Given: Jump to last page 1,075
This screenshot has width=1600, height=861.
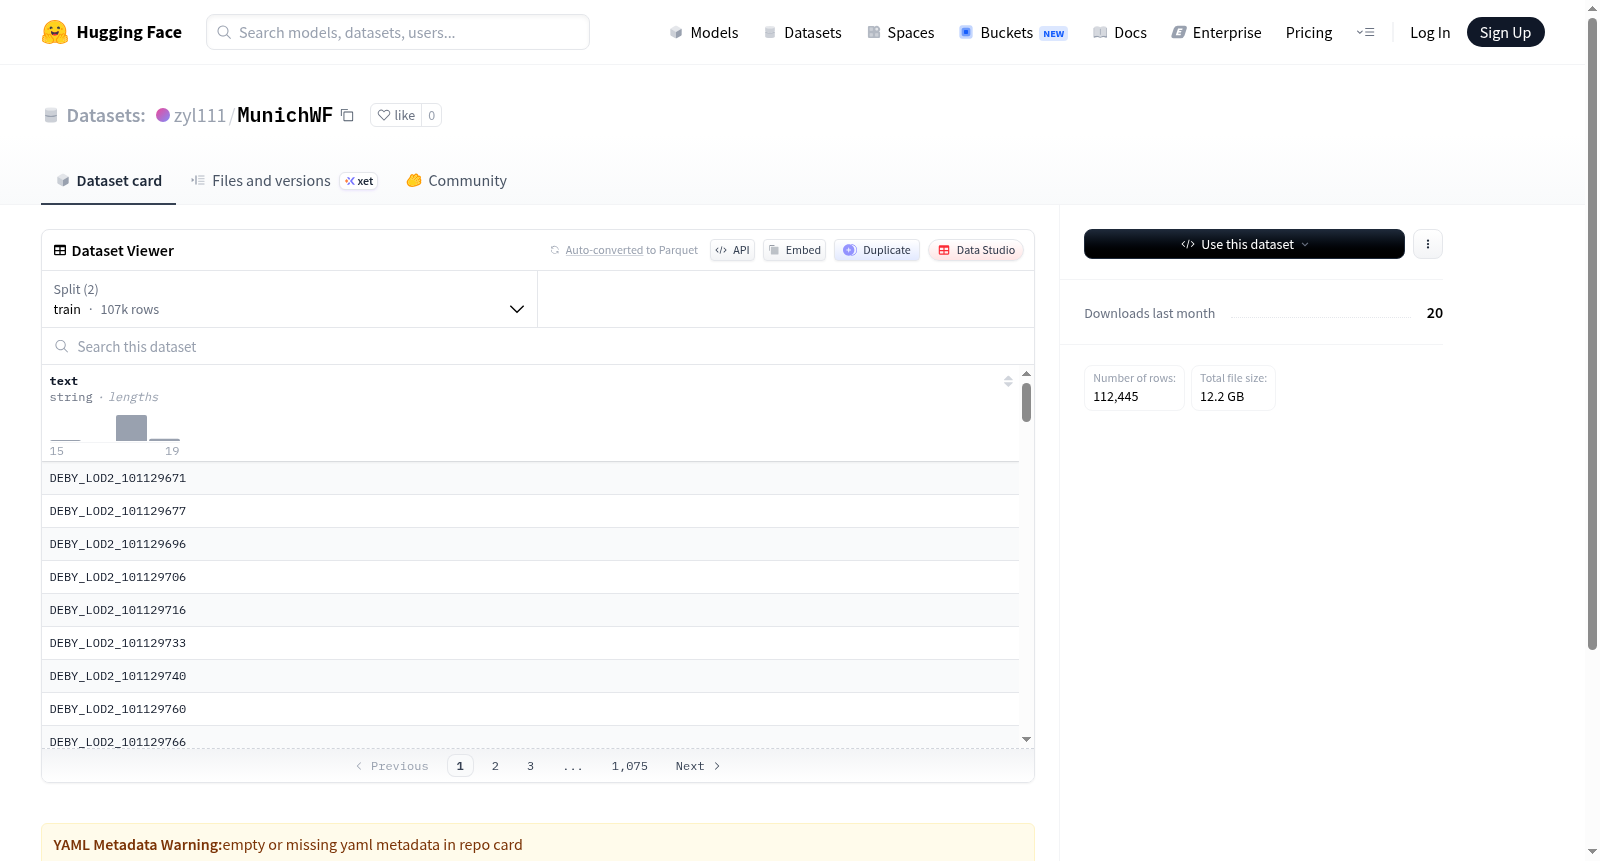Looking at the screenshot, I should 630,766.
